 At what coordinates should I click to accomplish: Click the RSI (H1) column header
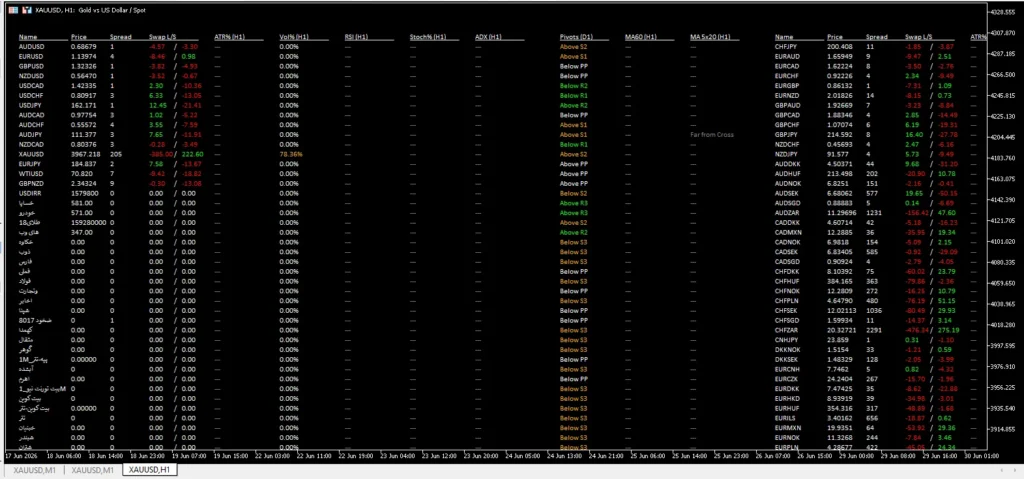[357, 37]
